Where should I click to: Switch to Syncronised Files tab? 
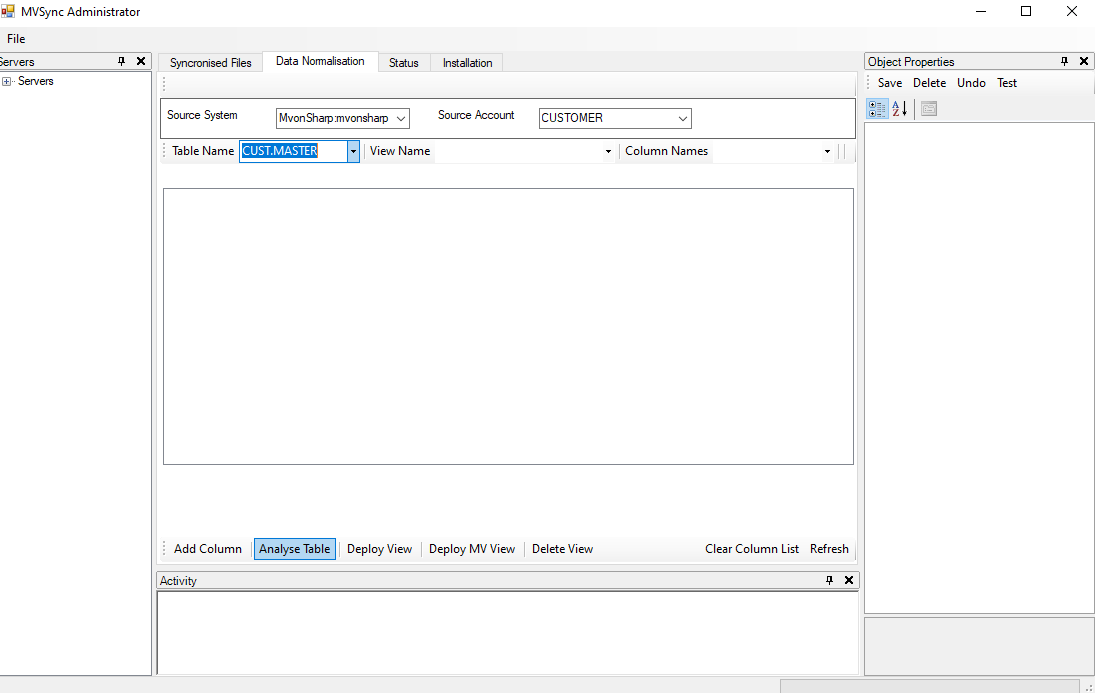210,63
